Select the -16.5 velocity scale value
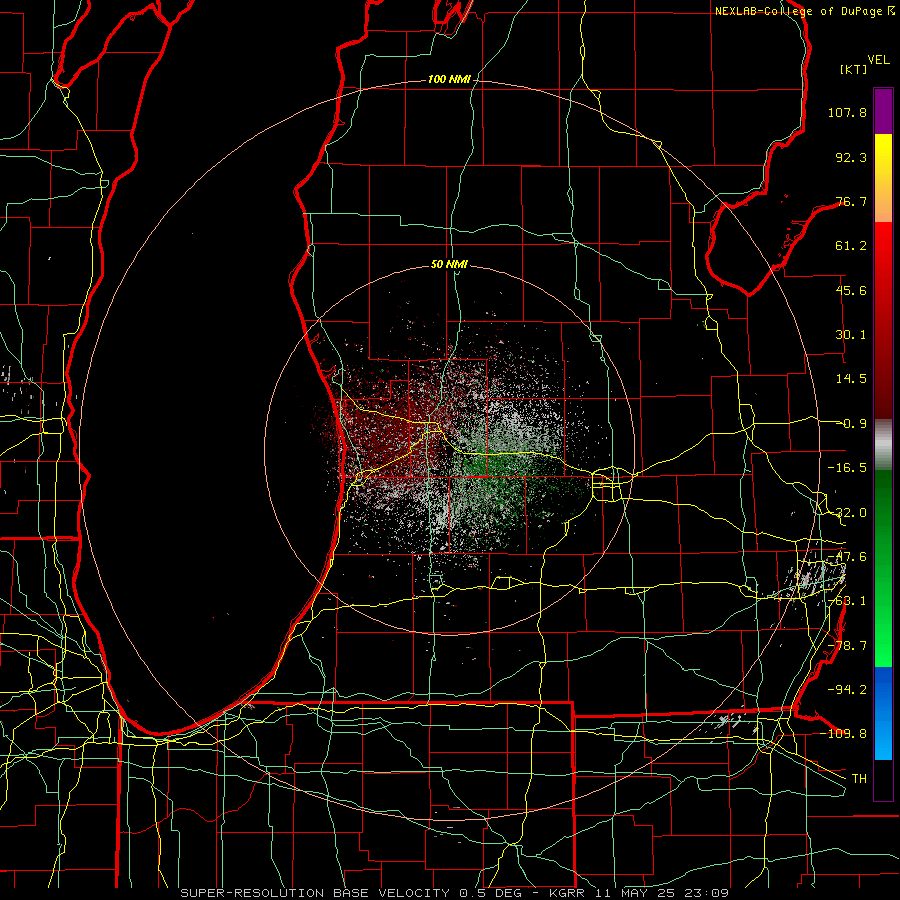 847,468
